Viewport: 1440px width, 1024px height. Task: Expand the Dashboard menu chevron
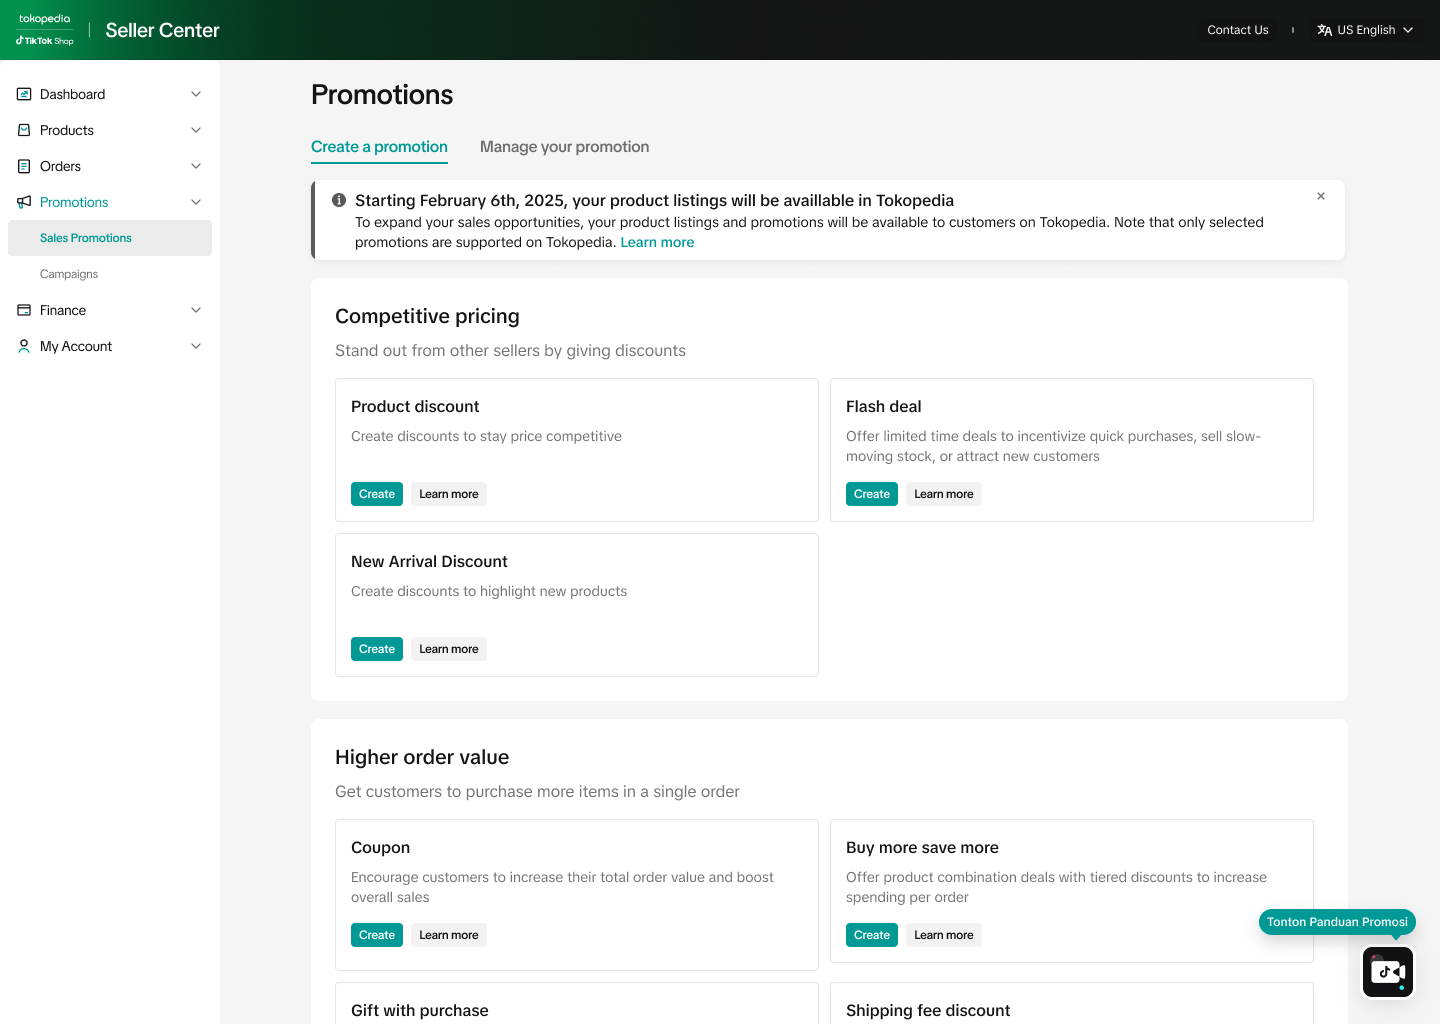(196, 94)
